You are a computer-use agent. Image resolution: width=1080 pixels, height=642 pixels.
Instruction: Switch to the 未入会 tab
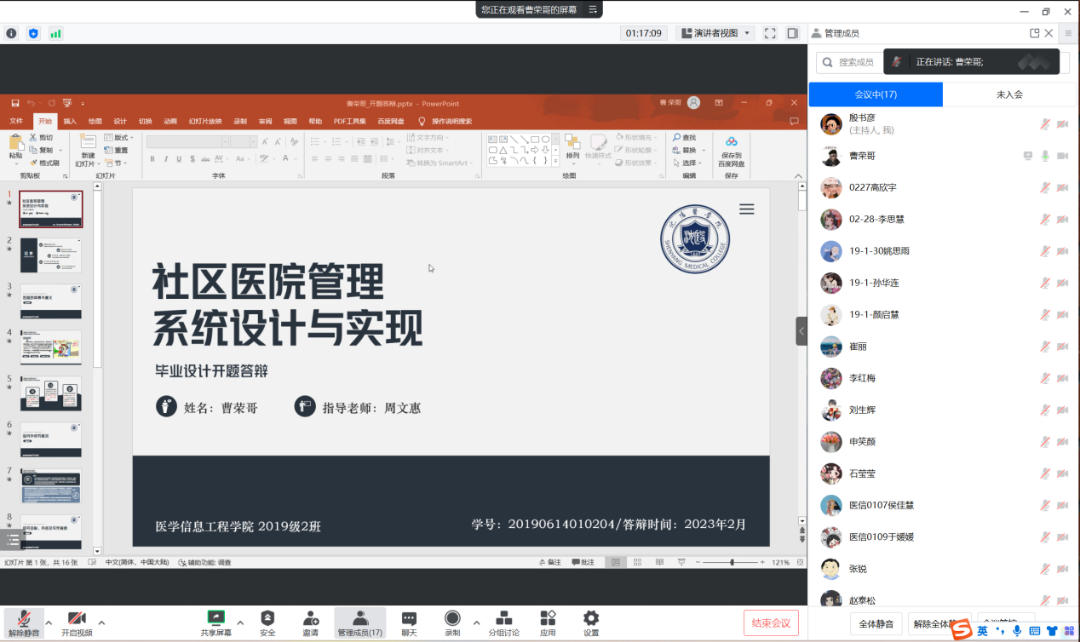[1009, 94]
